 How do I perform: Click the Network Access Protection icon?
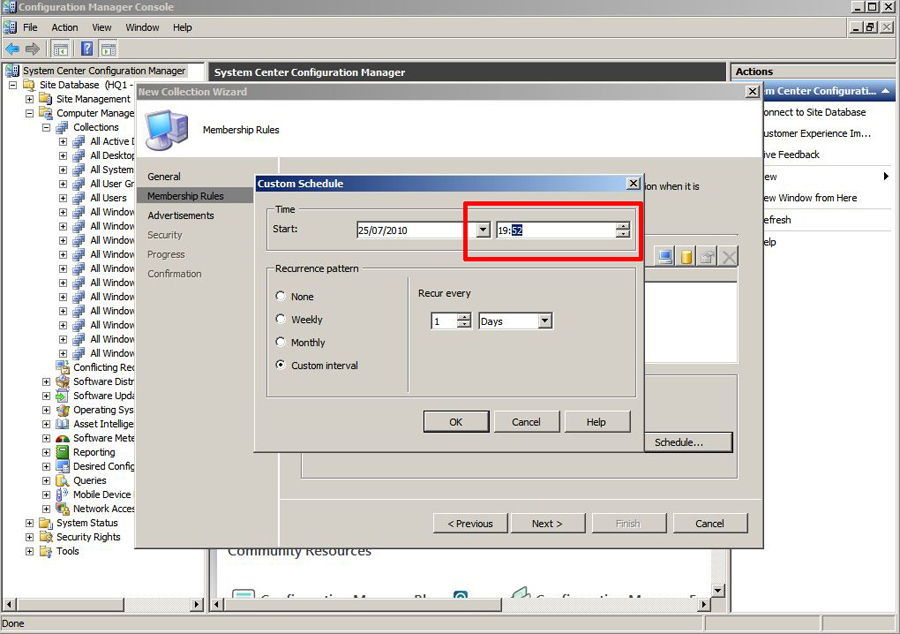tap(63, 509)
